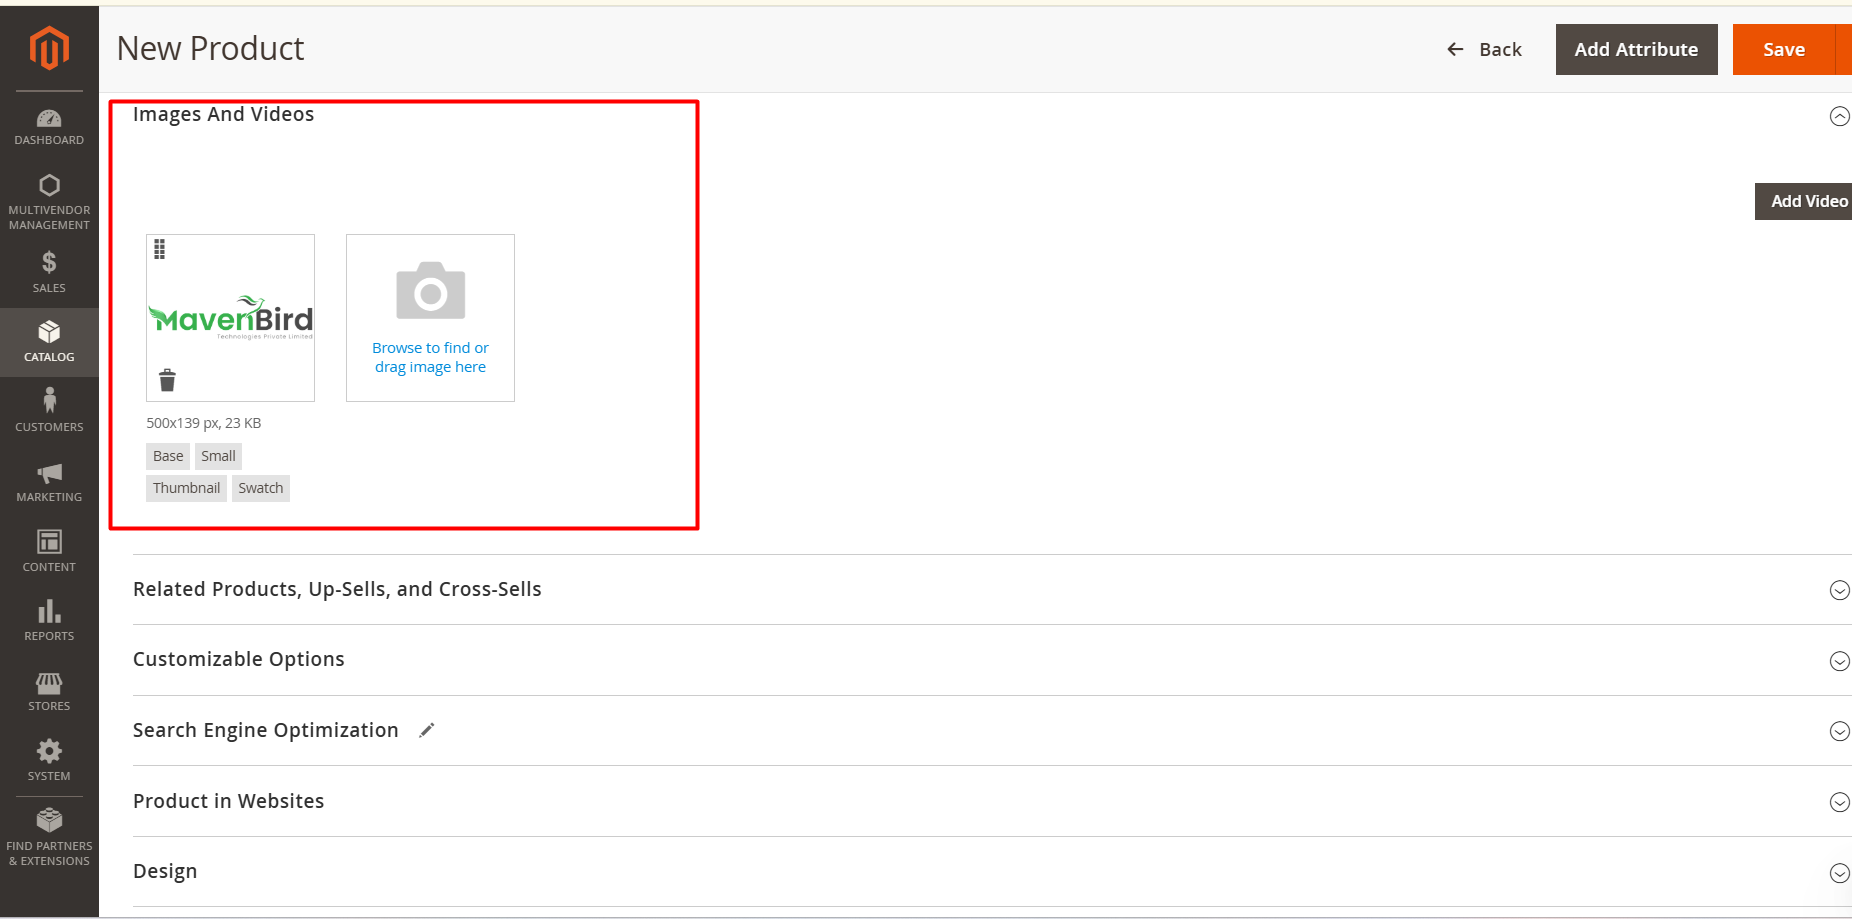Open Find Partners & Extensions
Viewport: 1852px width, 919px height.
click(49, 838)
